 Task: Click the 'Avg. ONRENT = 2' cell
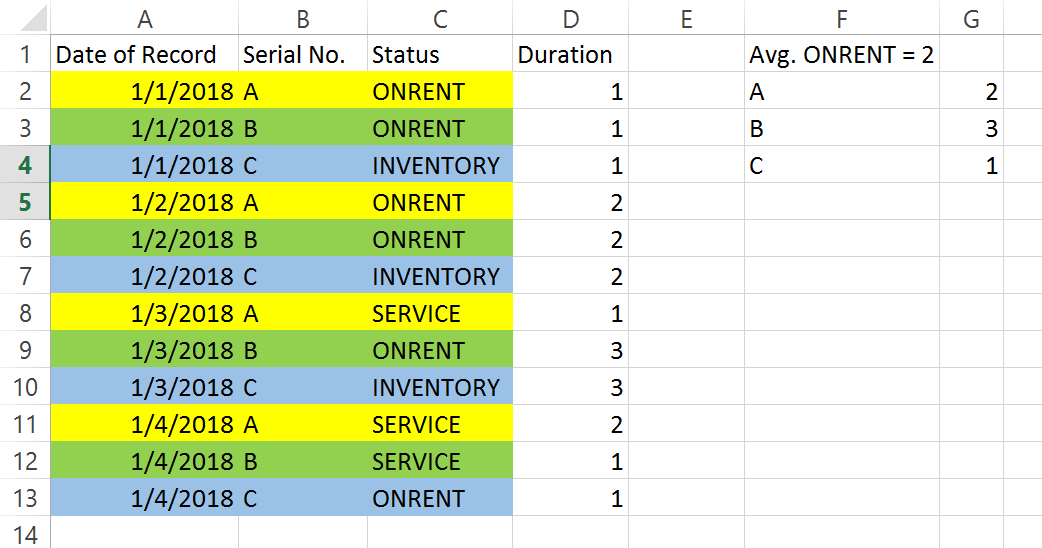(x=842, y=54)
